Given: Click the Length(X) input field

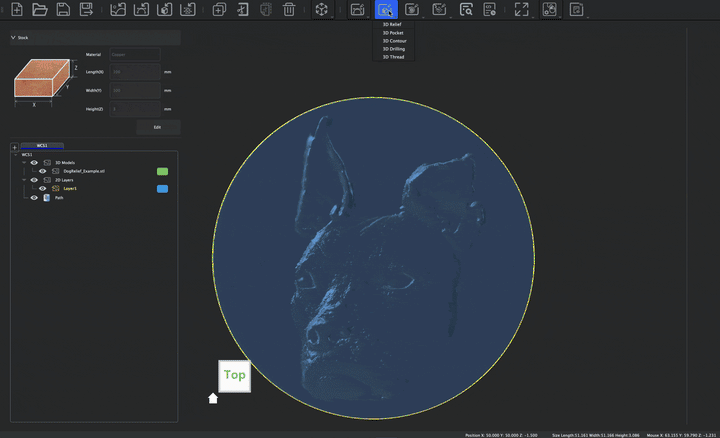Looking at the screenshot, I should pos(135,72).
